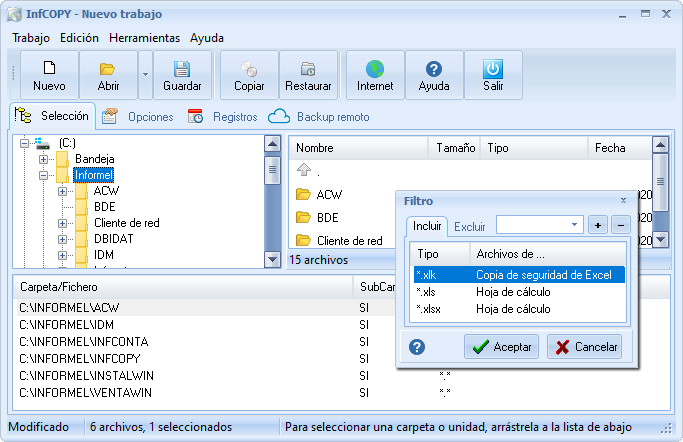Viewport: 683px width, 442px height.
Task: Open the Abrir dropdown arrow
Action: (x=145, y=75)
